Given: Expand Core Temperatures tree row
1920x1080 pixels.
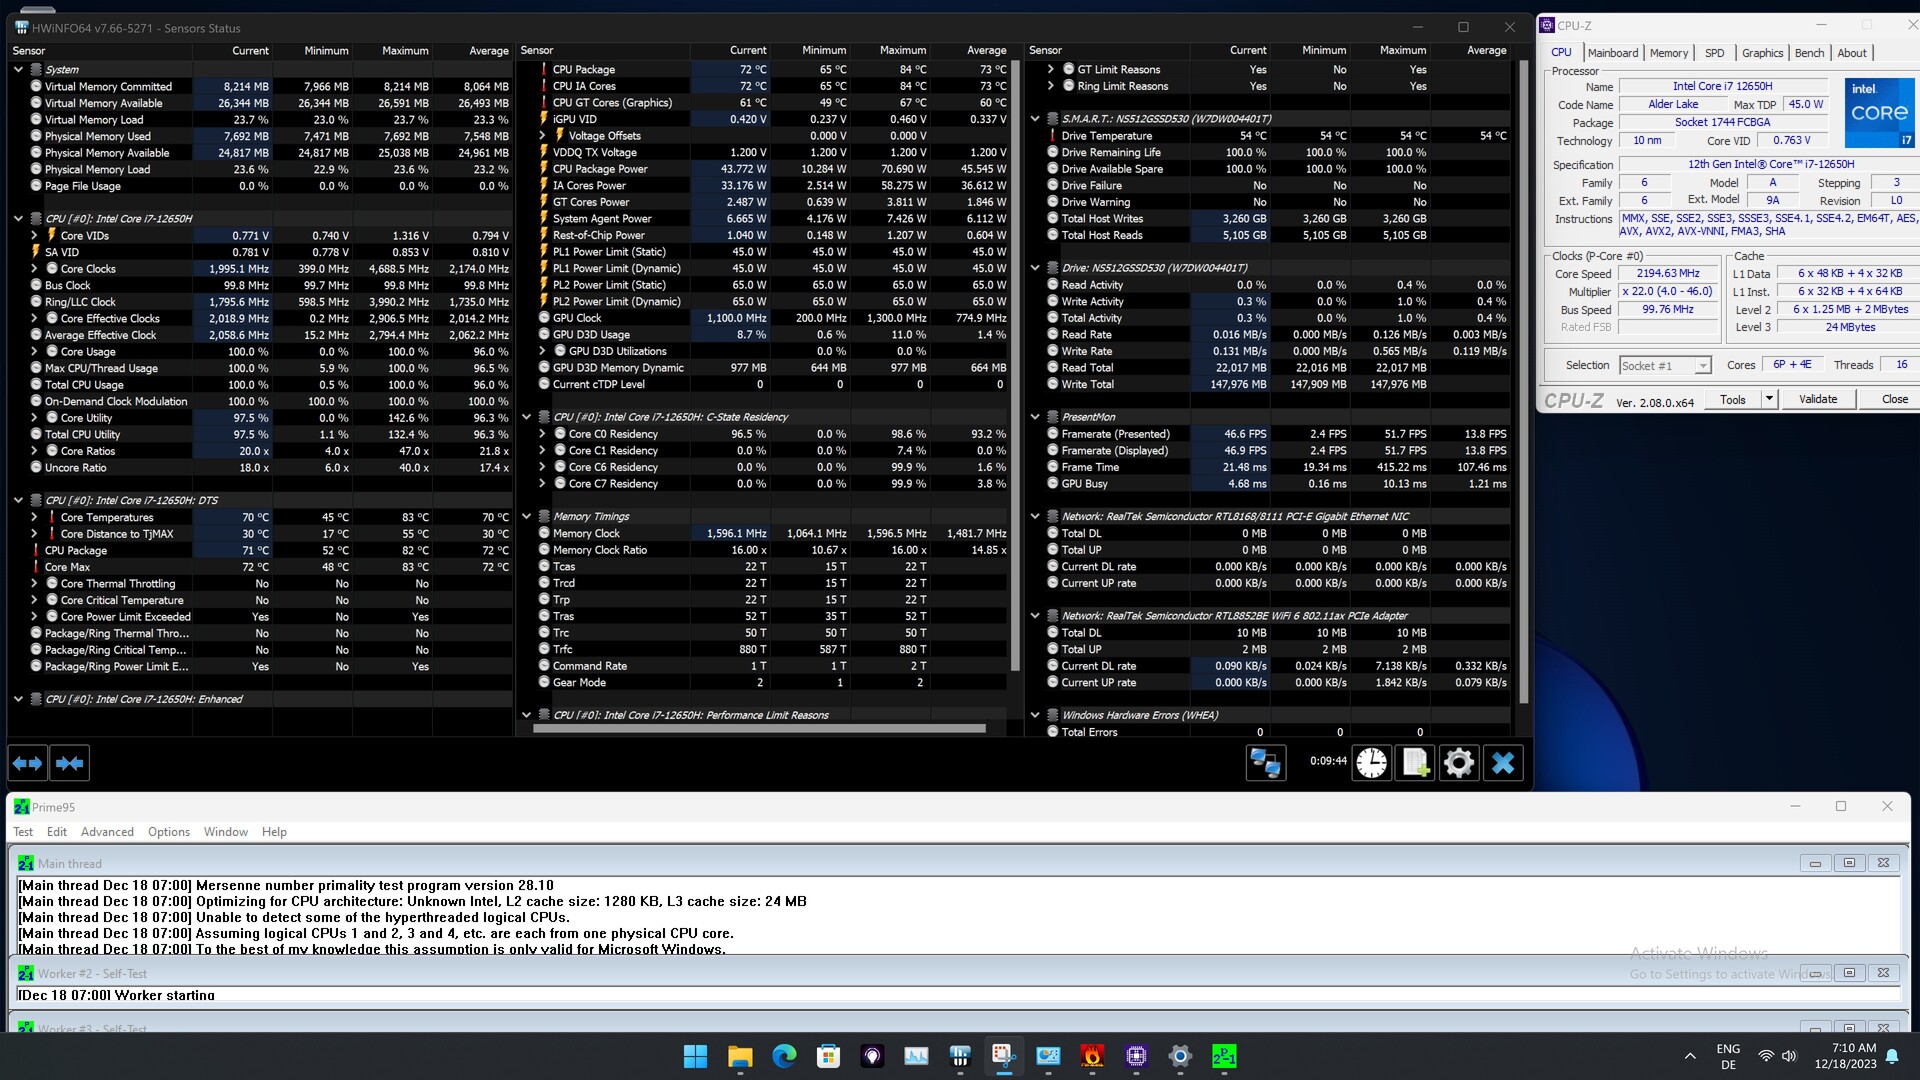Looking at the screenshot, I should (x=34, y=517).
